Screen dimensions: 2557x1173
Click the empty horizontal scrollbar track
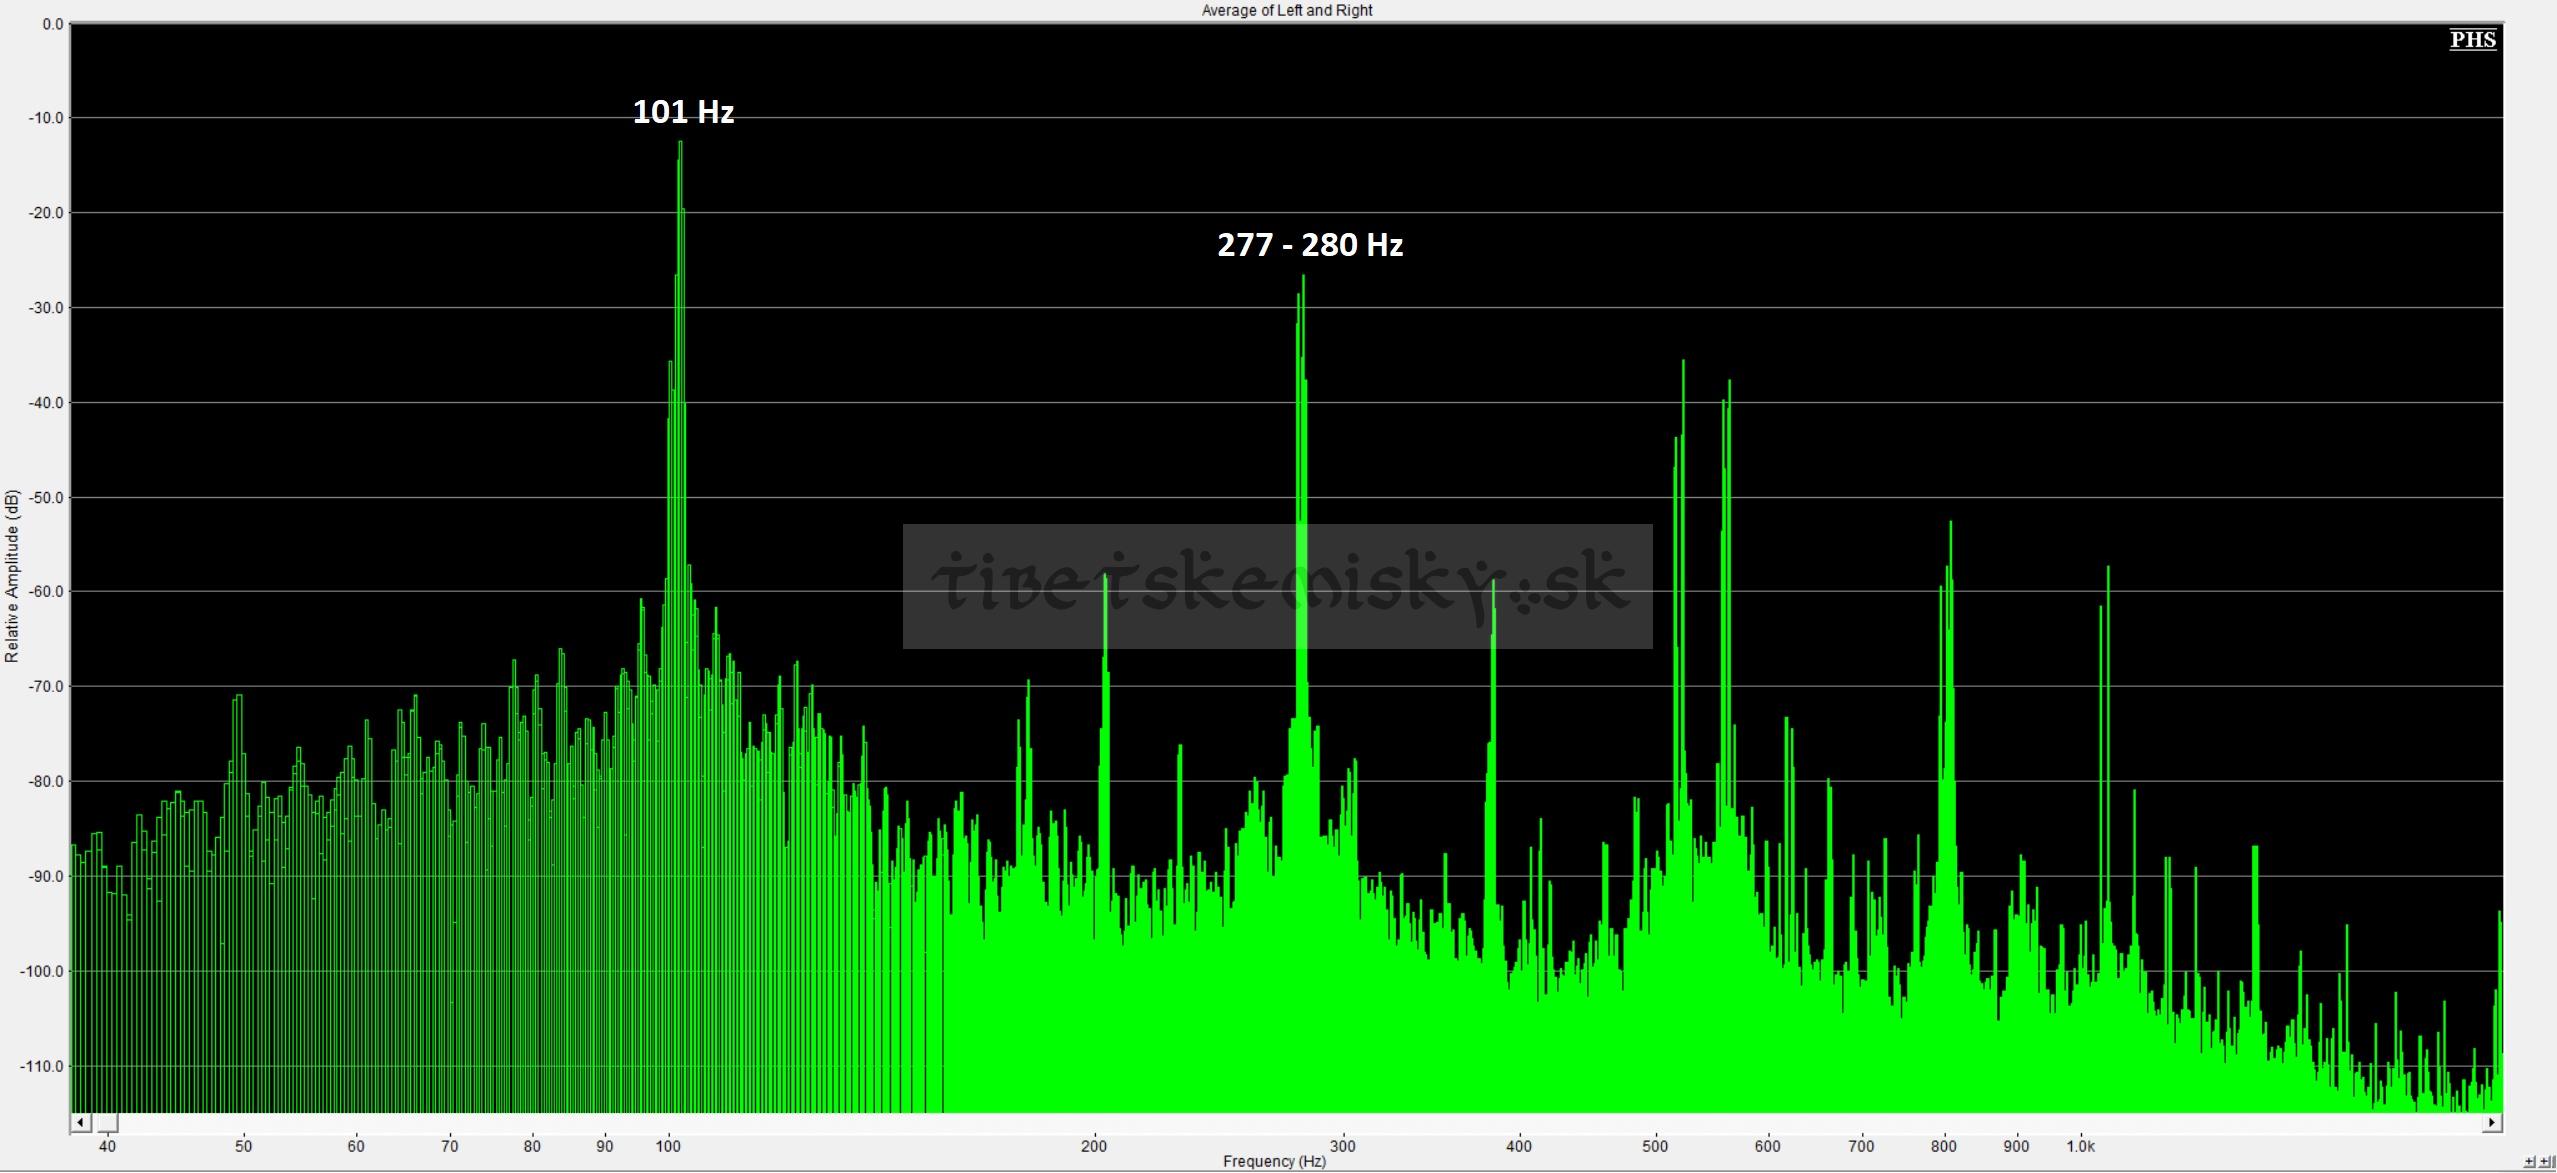tap(1300, 1122)
